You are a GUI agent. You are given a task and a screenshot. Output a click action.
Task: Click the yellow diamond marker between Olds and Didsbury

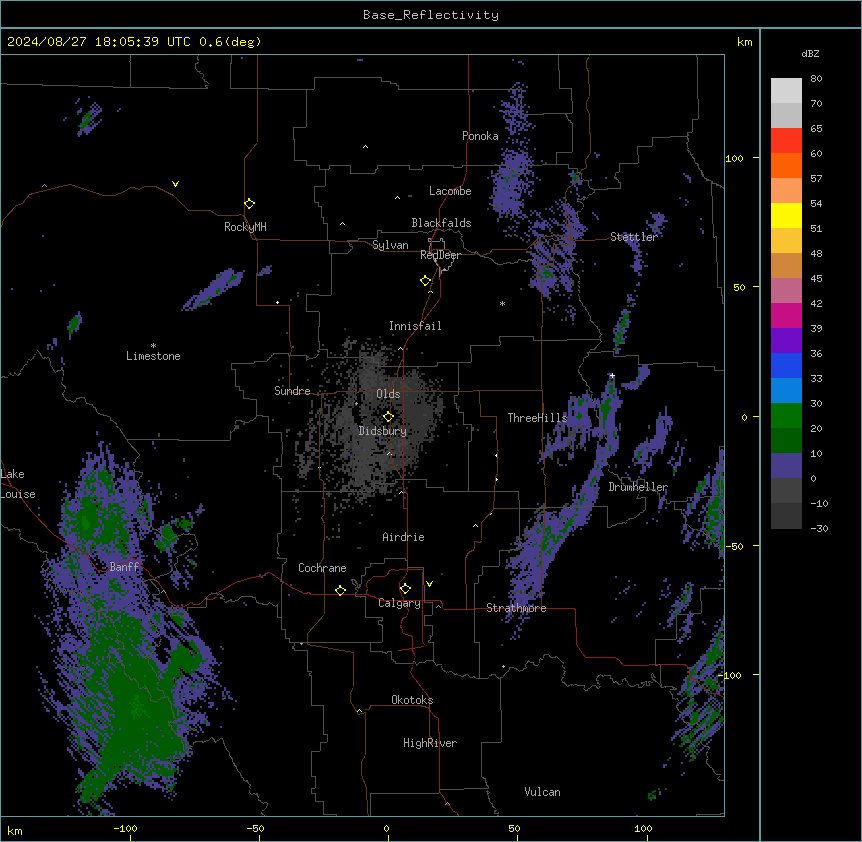pos(388,417)
